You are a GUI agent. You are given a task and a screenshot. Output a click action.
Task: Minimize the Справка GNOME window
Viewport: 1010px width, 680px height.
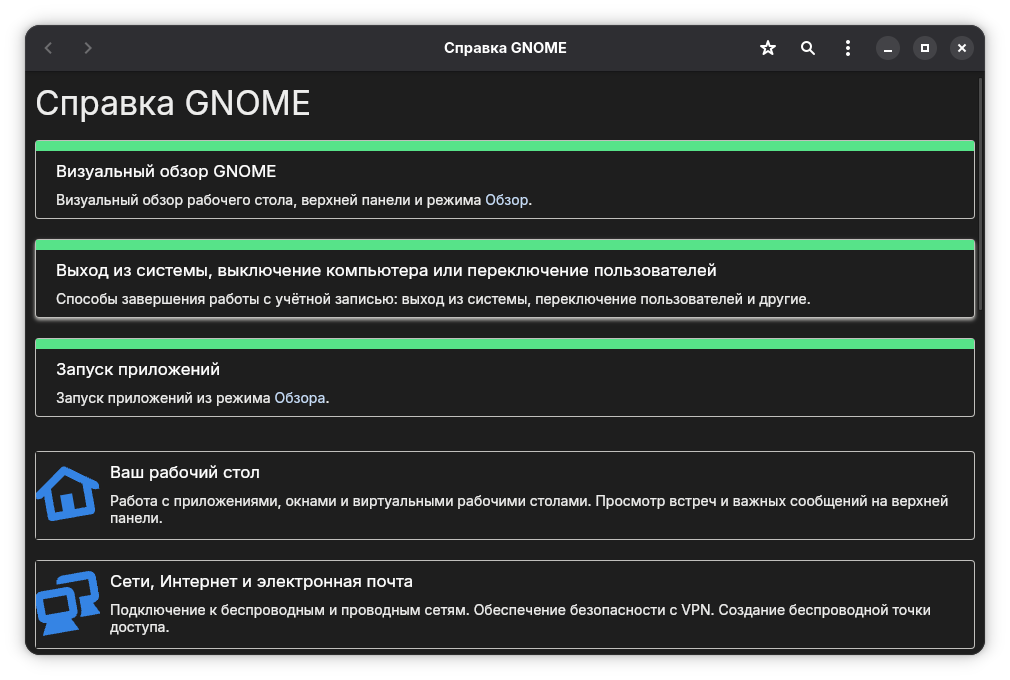pos(888,48)
